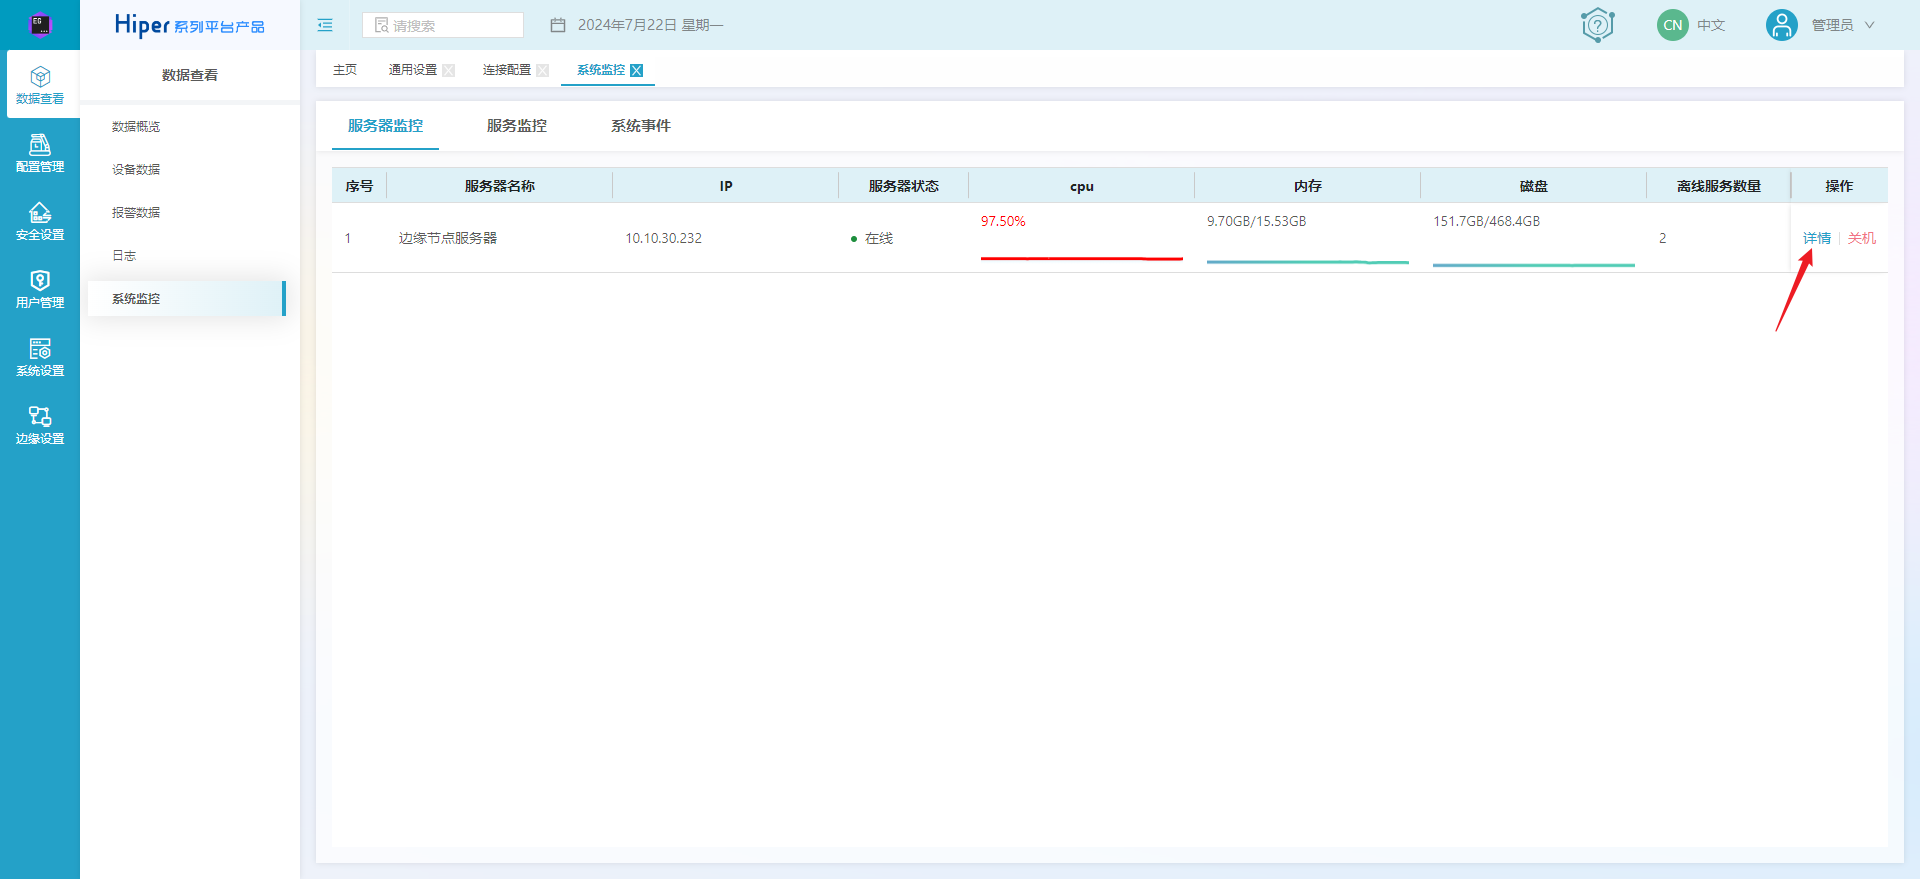This screenshot has width=1920, height=879.
Task: Click the administrator avatar icon
Action: [1782, 25]
